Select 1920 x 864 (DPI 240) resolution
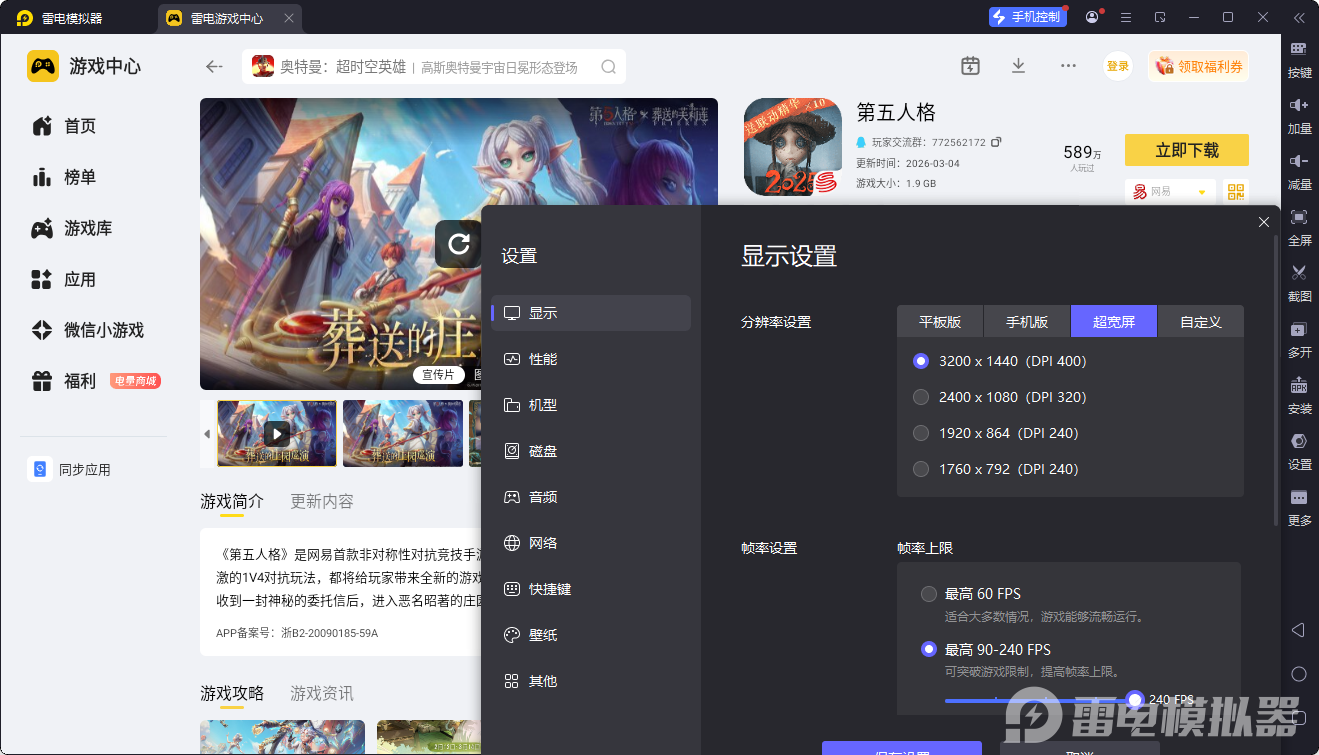The image size is (1319, 755). pyautogui.click(x=921, y=433)
